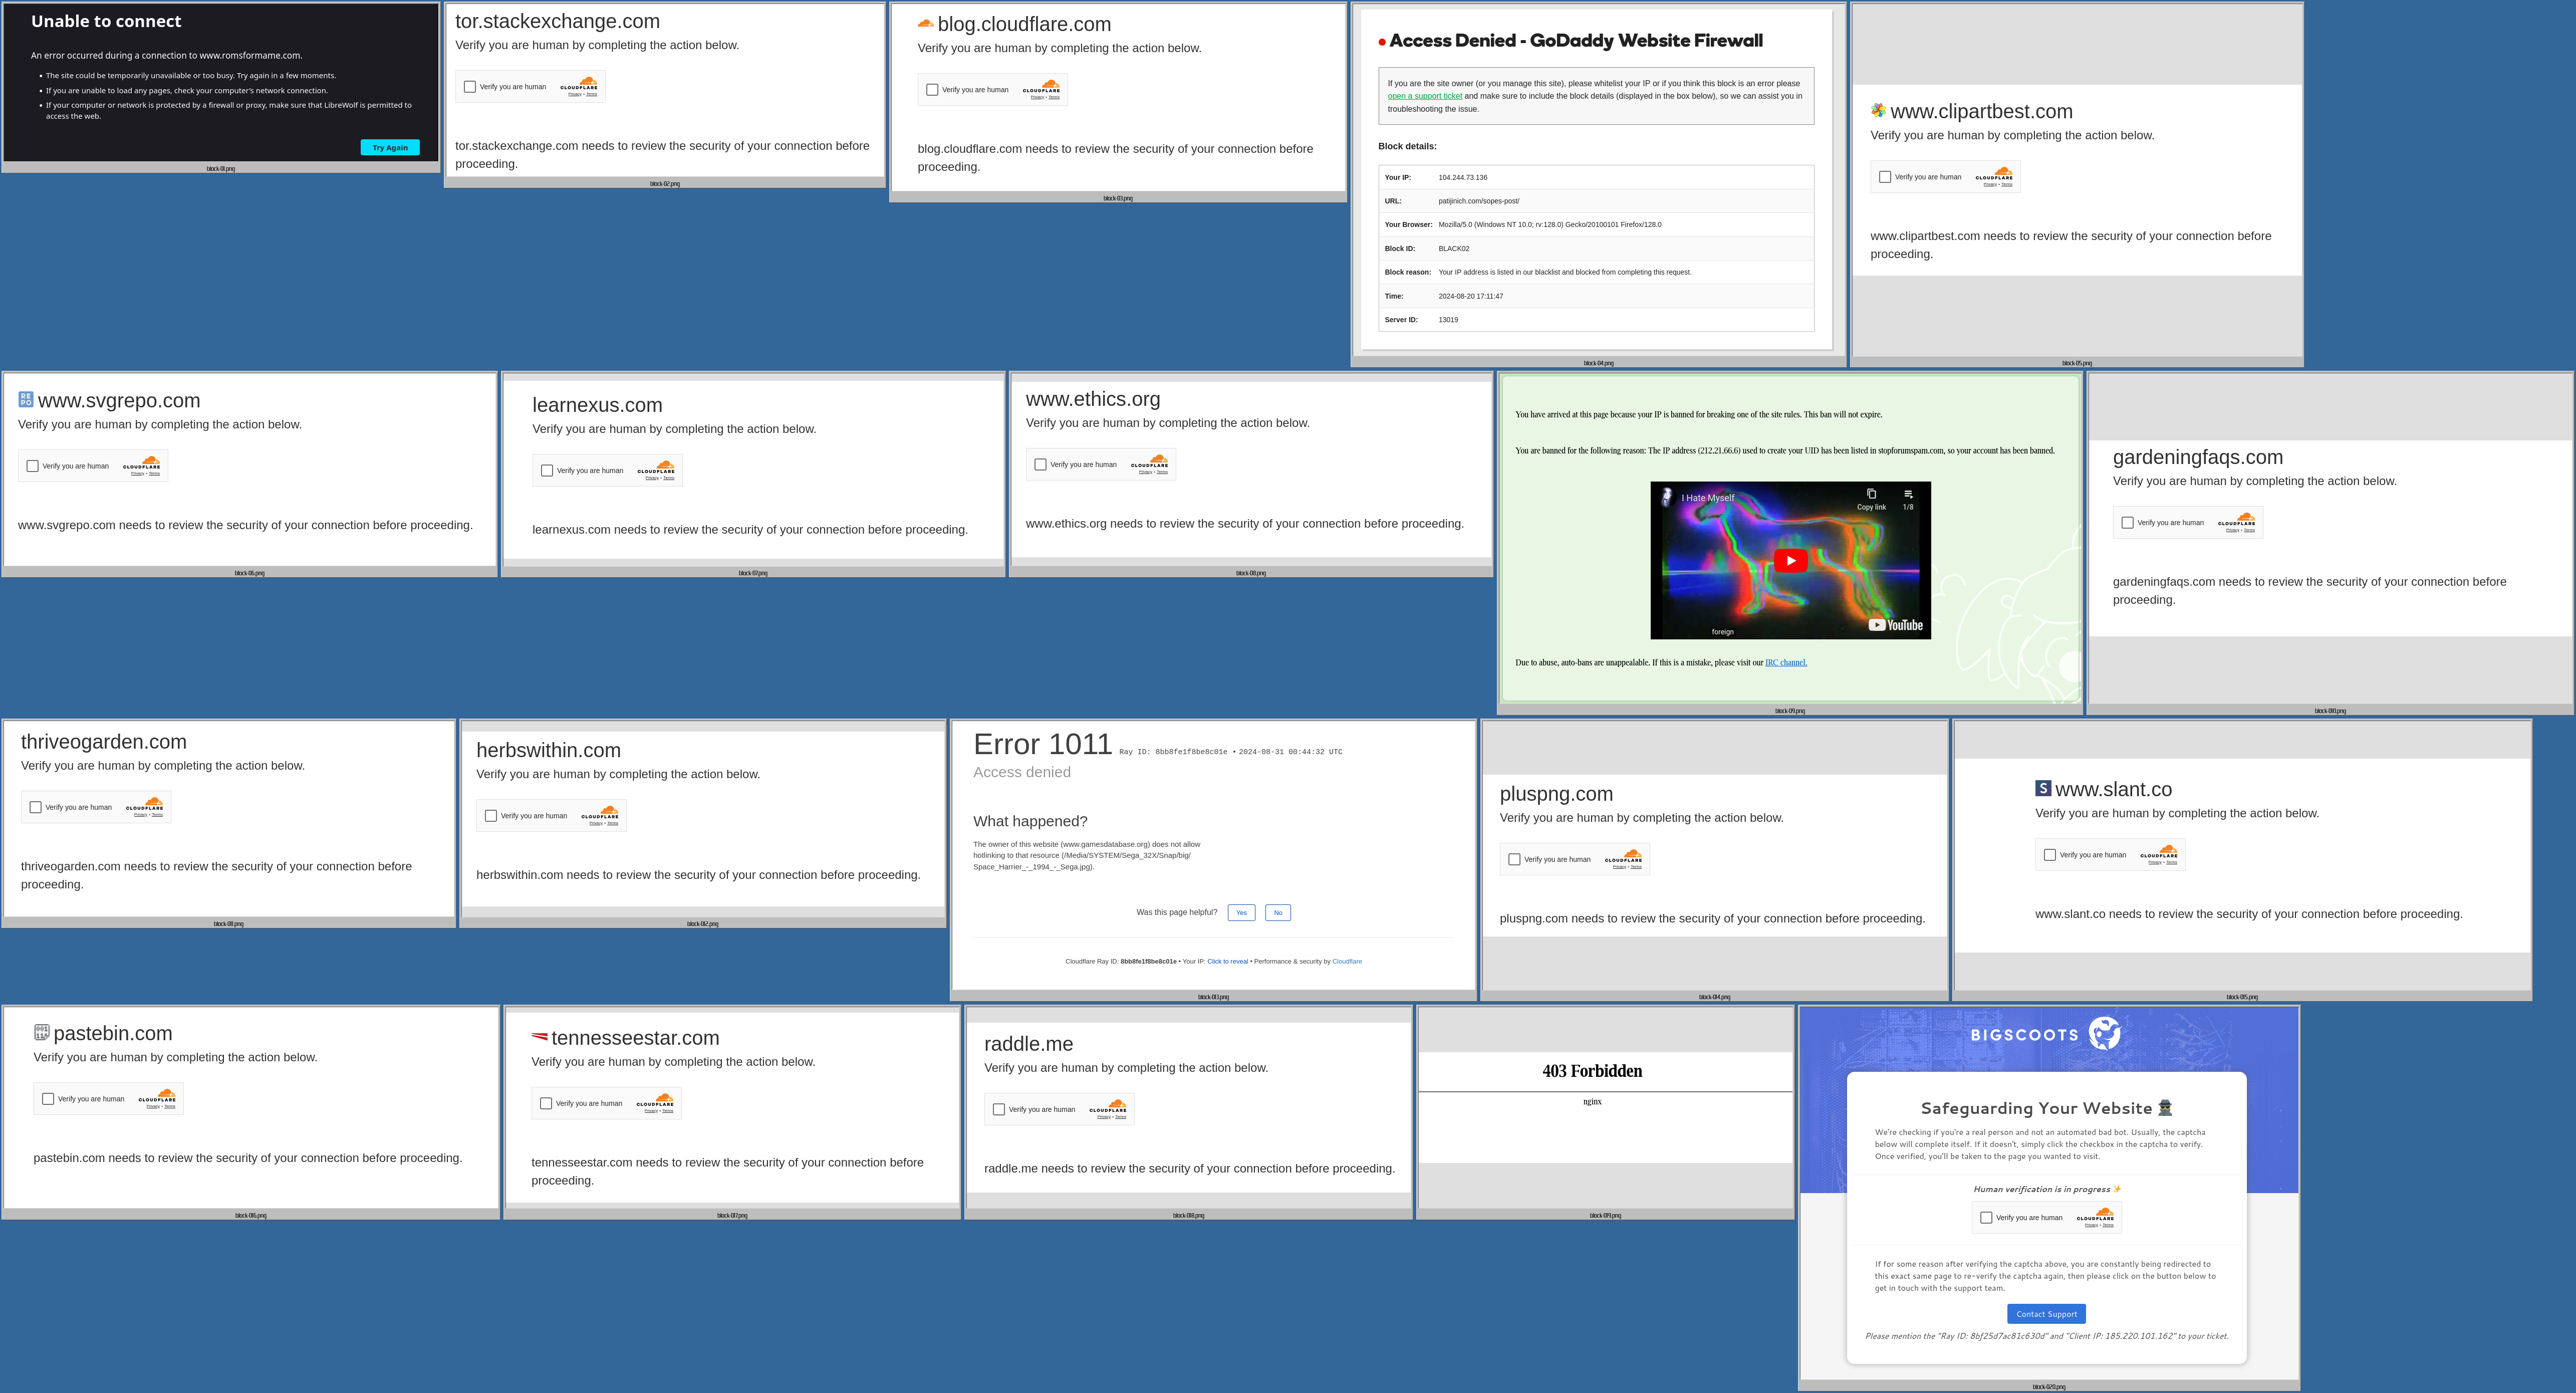Click the Try Again button
Viewport: 2576px width, 1393px height.
pyautogui.click(x=390, y=147)
